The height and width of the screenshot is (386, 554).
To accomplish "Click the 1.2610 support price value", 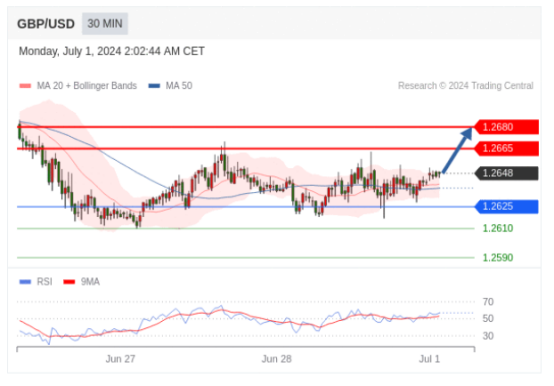I will [x=498, y=228].
